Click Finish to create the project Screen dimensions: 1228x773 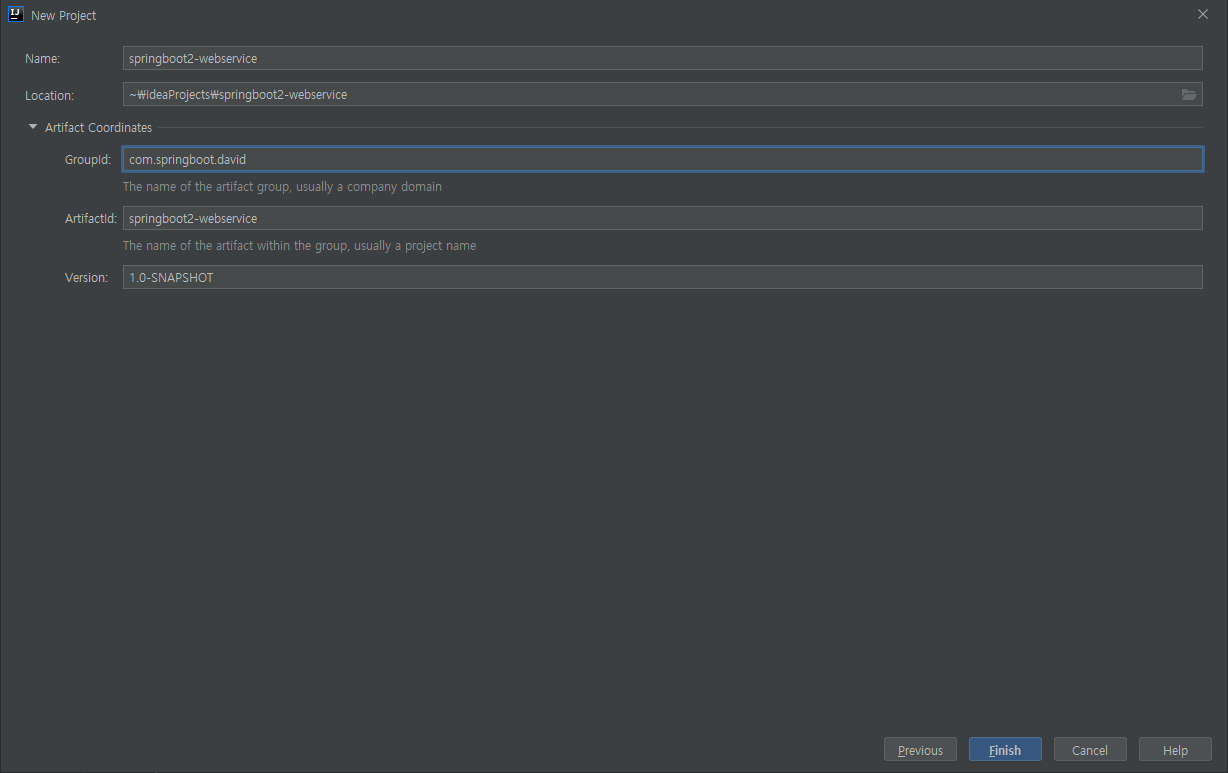click(x=1005, y=750)
